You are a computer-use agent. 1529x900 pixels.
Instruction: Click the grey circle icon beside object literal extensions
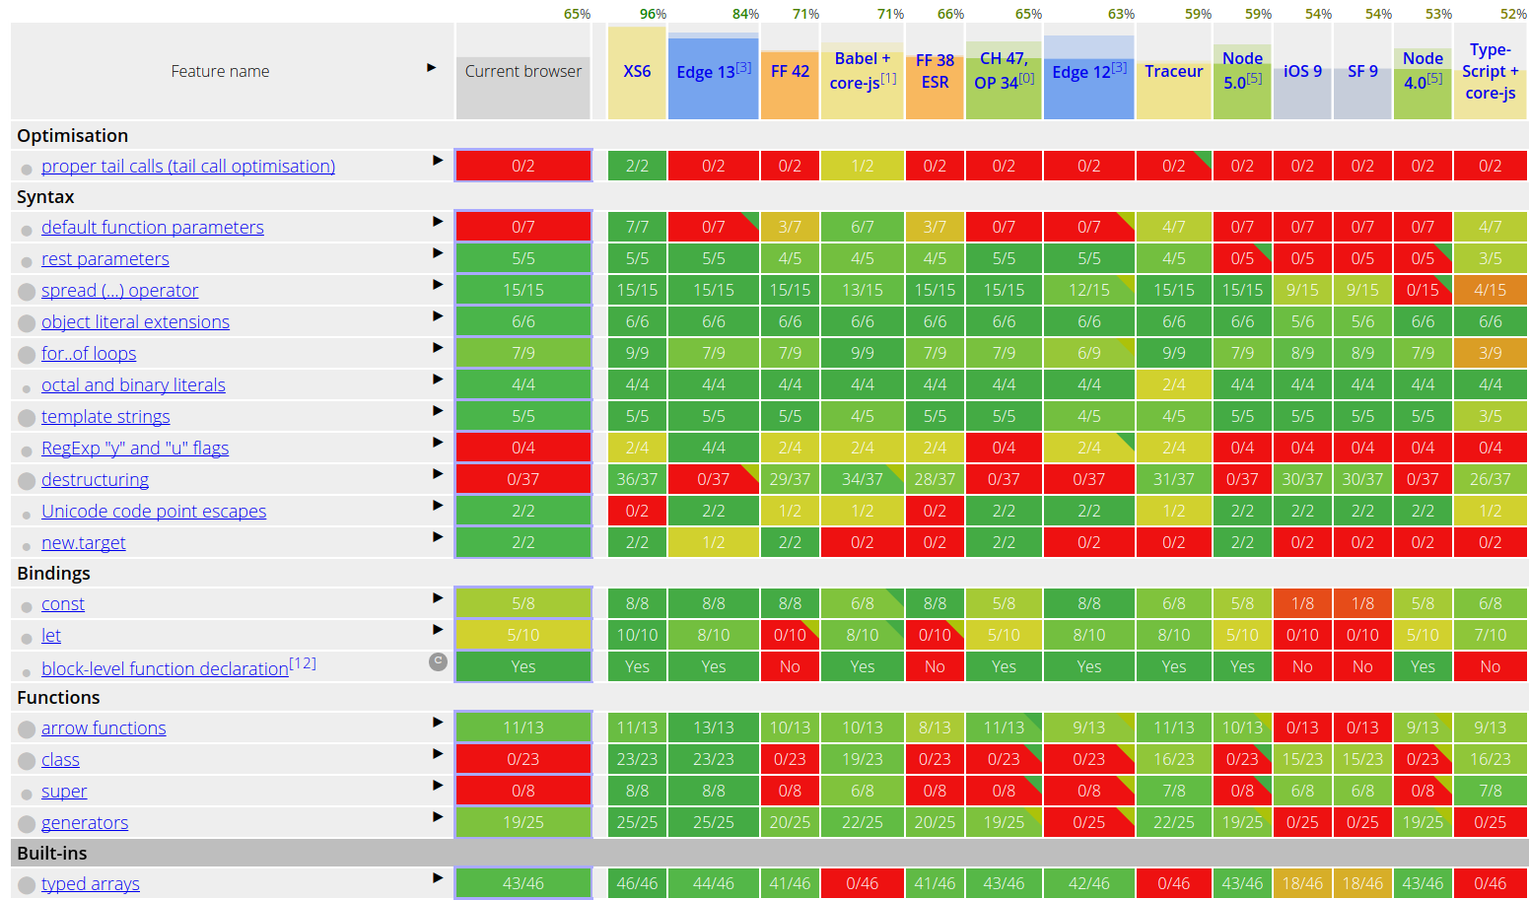(x=27, y=324)
